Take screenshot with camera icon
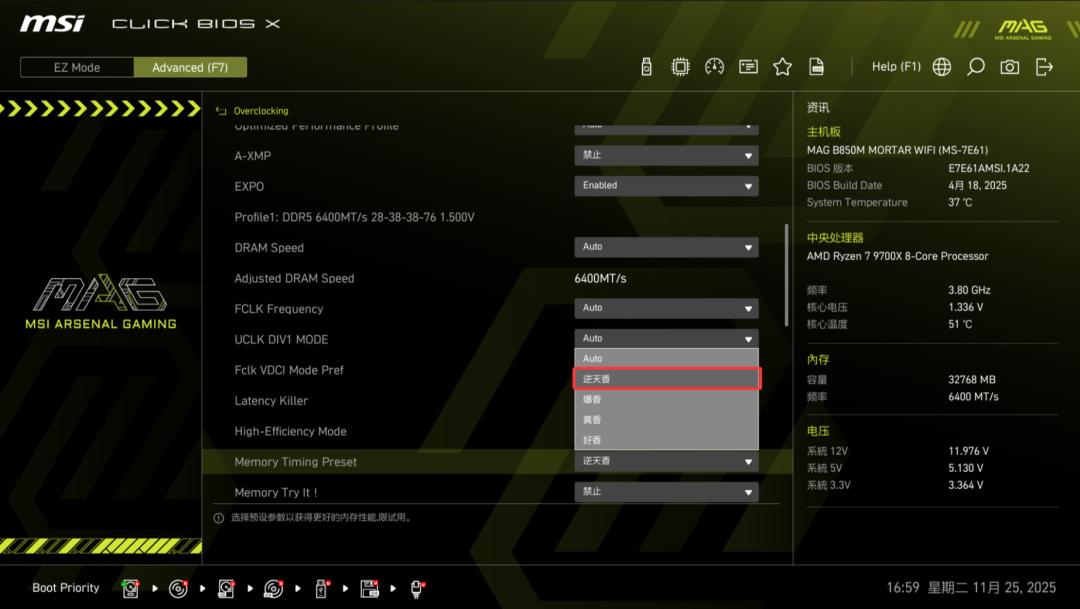The width and height of the screenshot is (1080, 609). [1010, 67]
